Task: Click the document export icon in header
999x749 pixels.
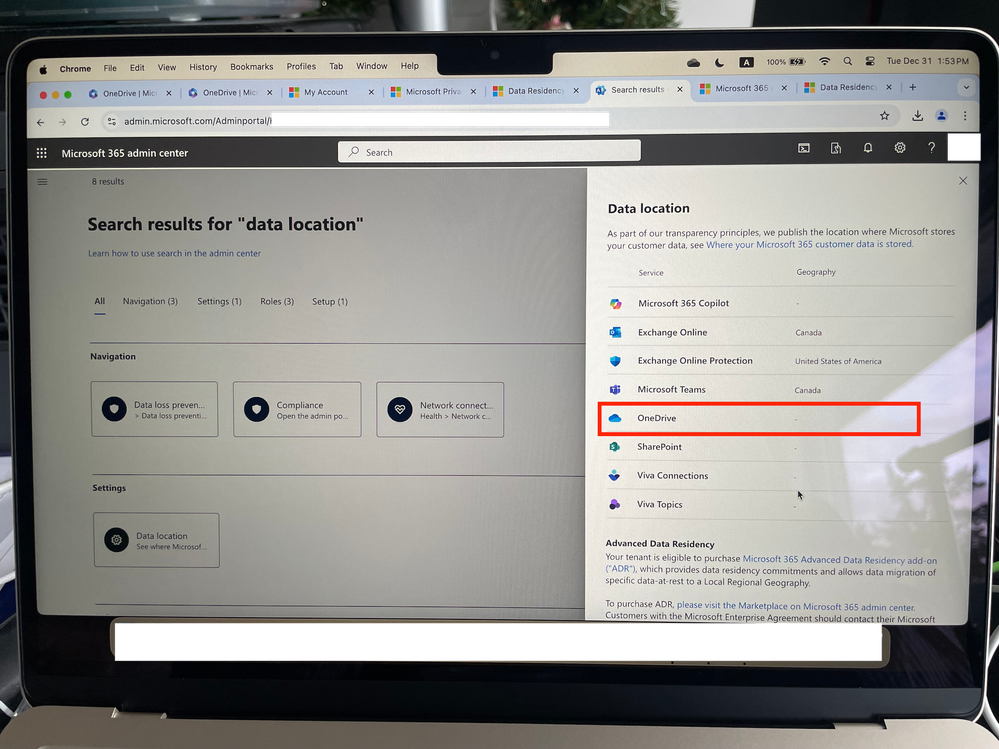Action: tap(836, 148)
